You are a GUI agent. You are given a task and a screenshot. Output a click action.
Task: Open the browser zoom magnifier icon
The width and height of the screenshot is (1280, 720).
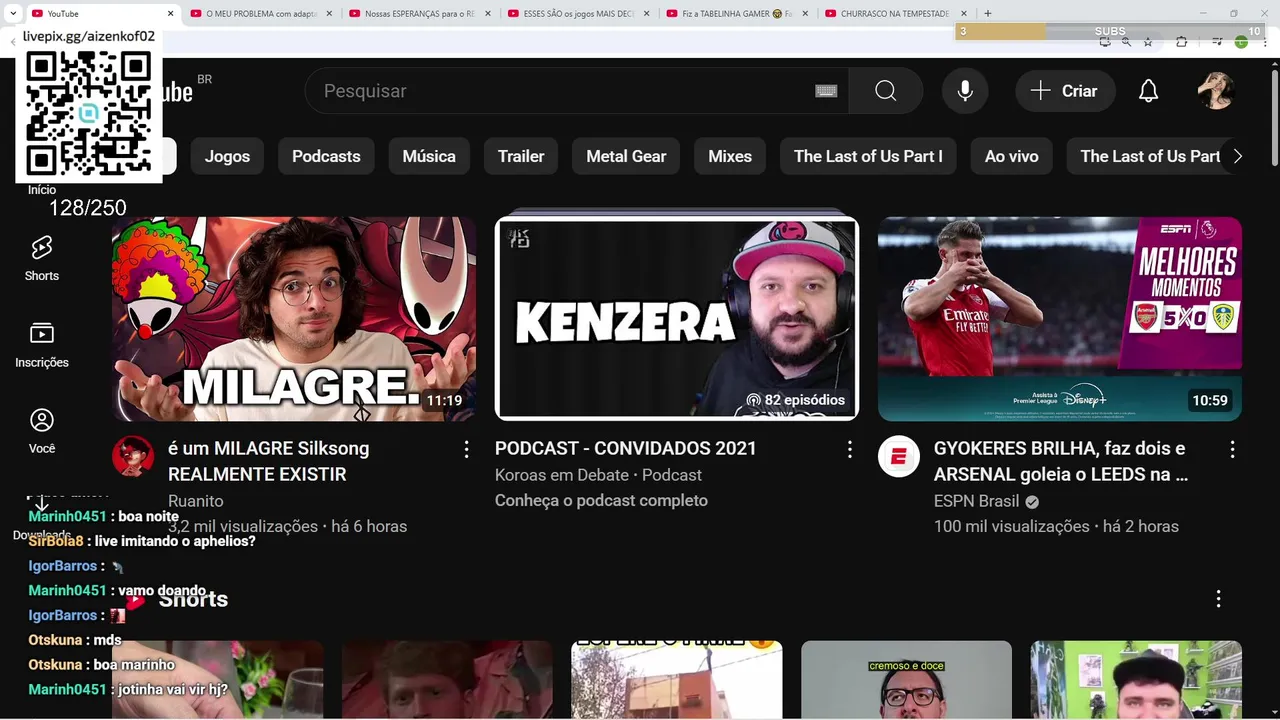coord(1126,42)
